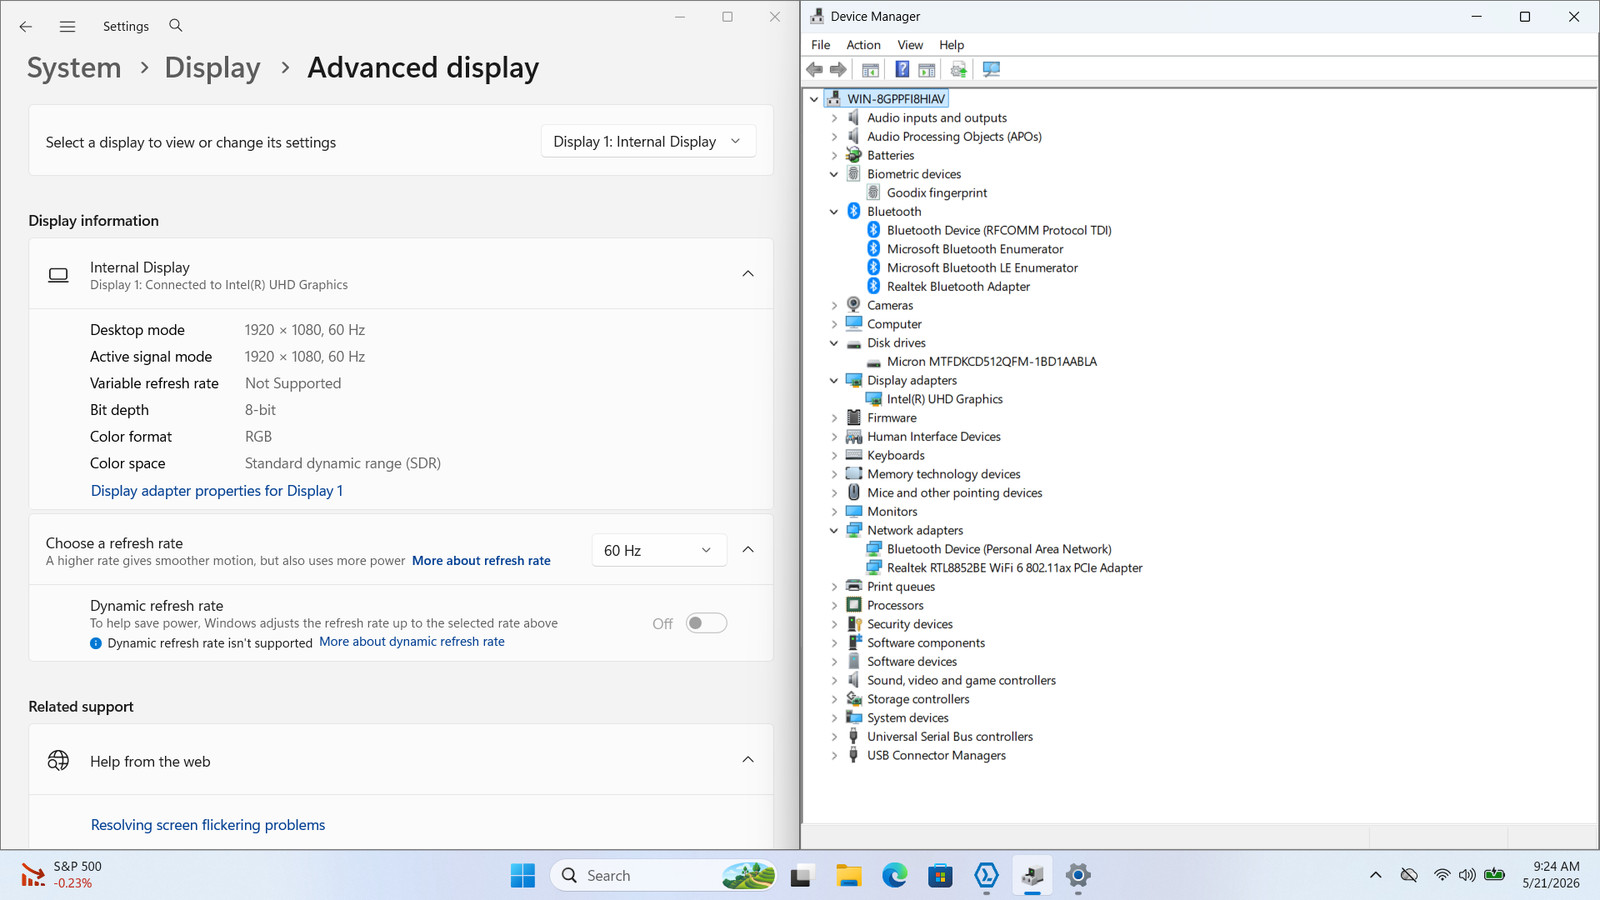Select the Storage controllers row
Viewport: 1600px width, 900px height.
point(918,699)
